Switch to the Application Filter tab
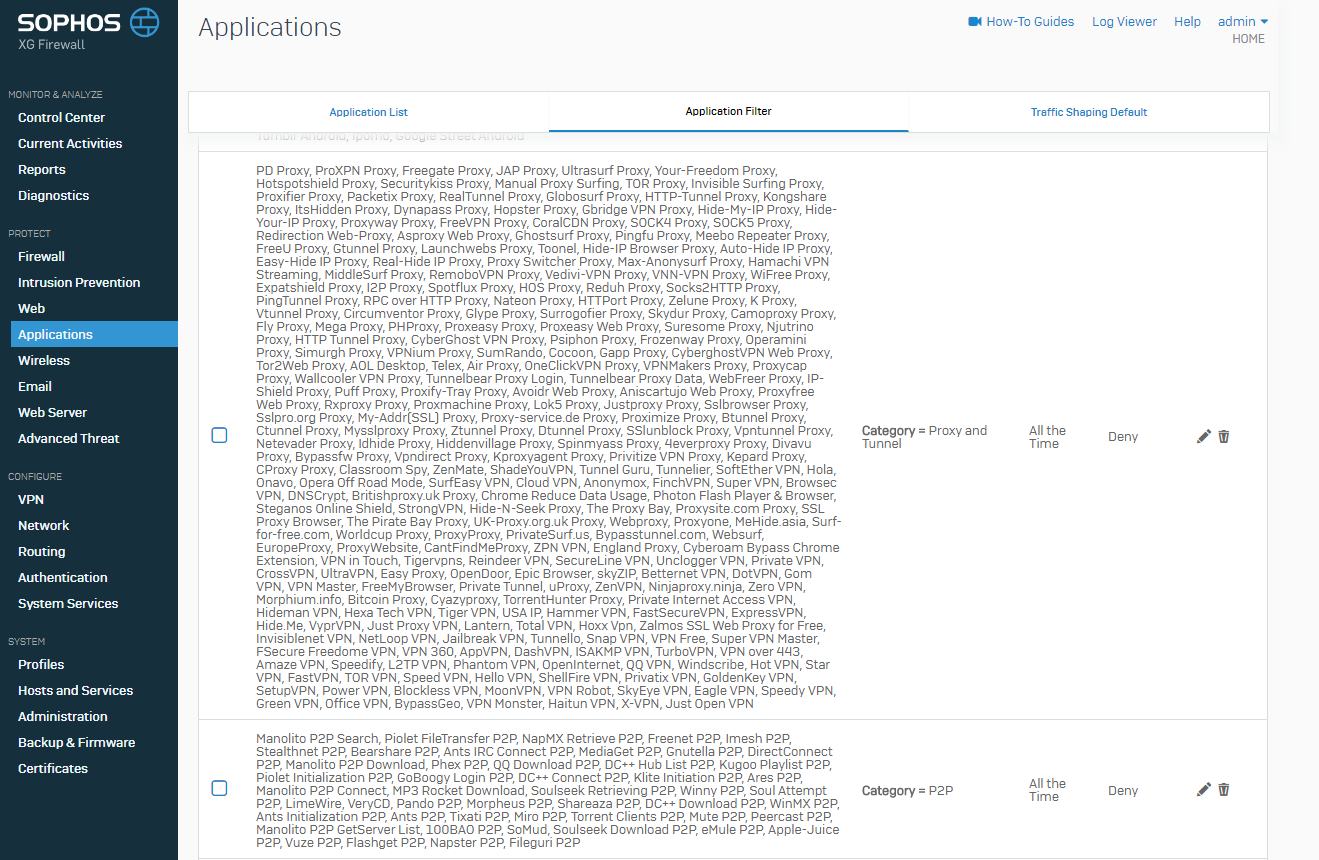 click(x=728, y=112)
